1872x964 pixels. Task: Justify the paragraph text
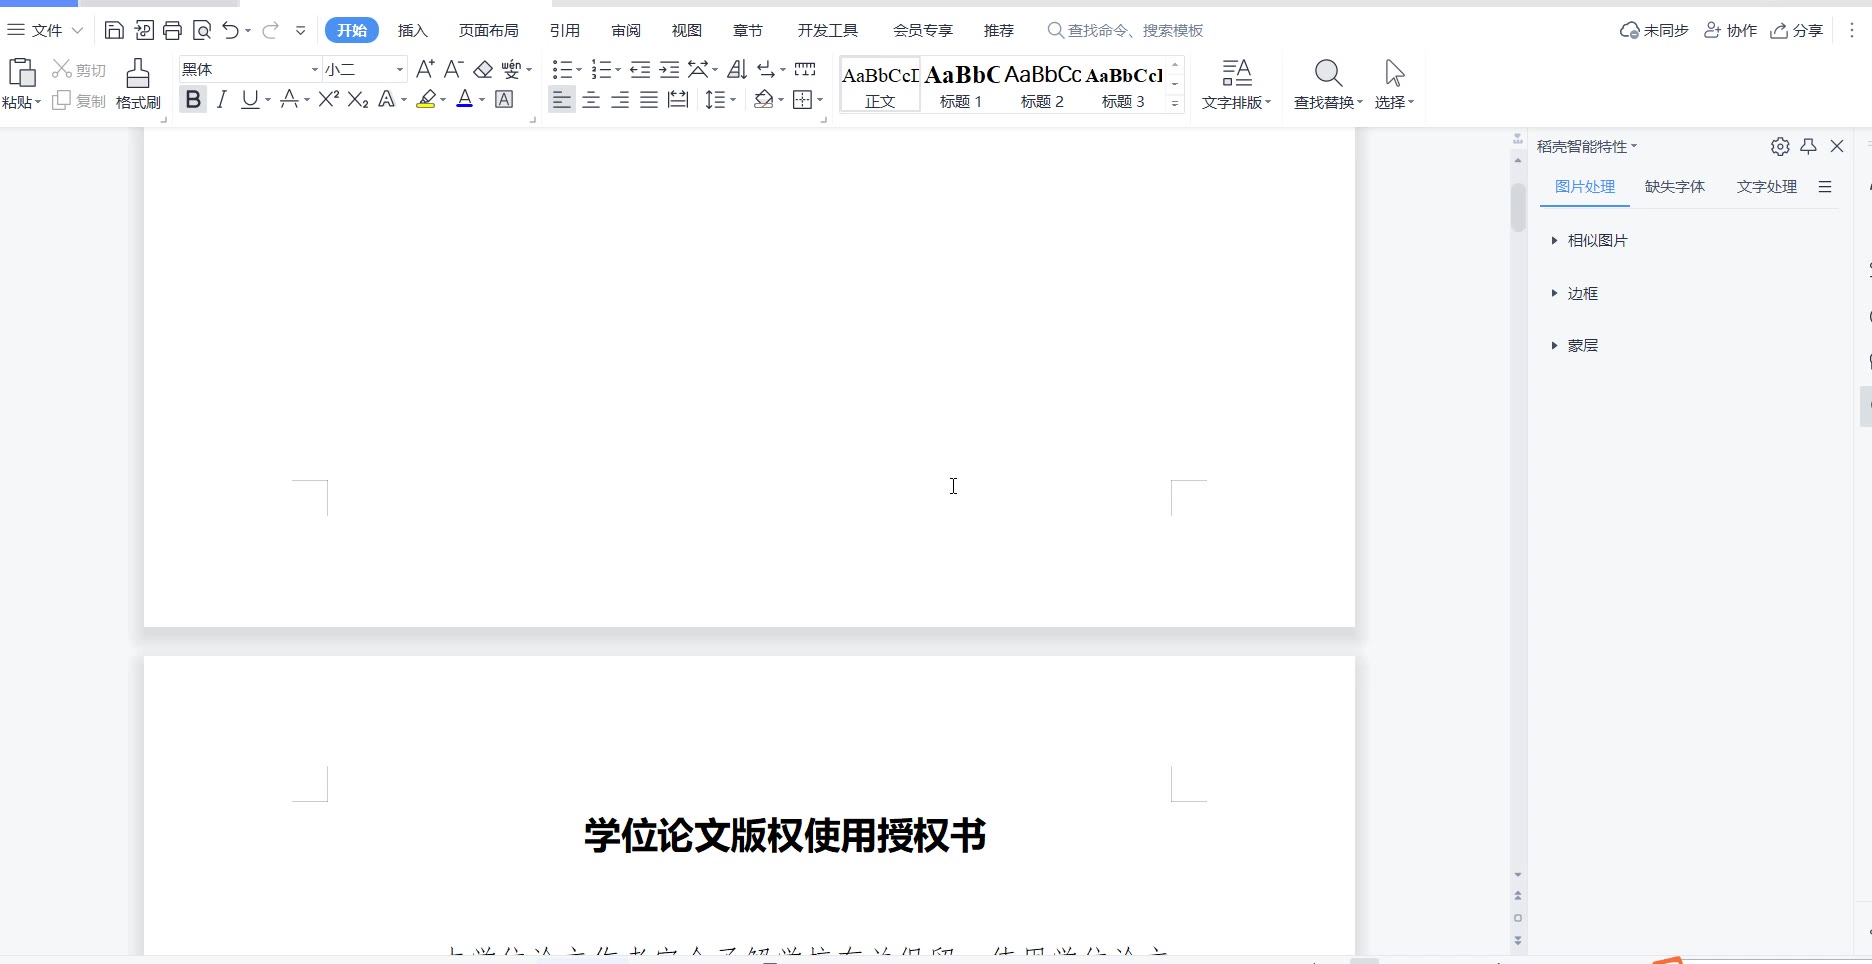(649, 99)
